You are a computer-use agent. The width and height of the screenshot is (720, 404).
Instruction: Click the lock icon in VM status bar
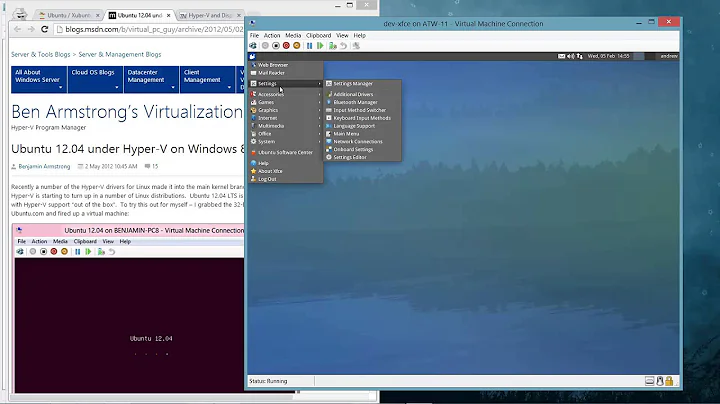coord(669,381)
